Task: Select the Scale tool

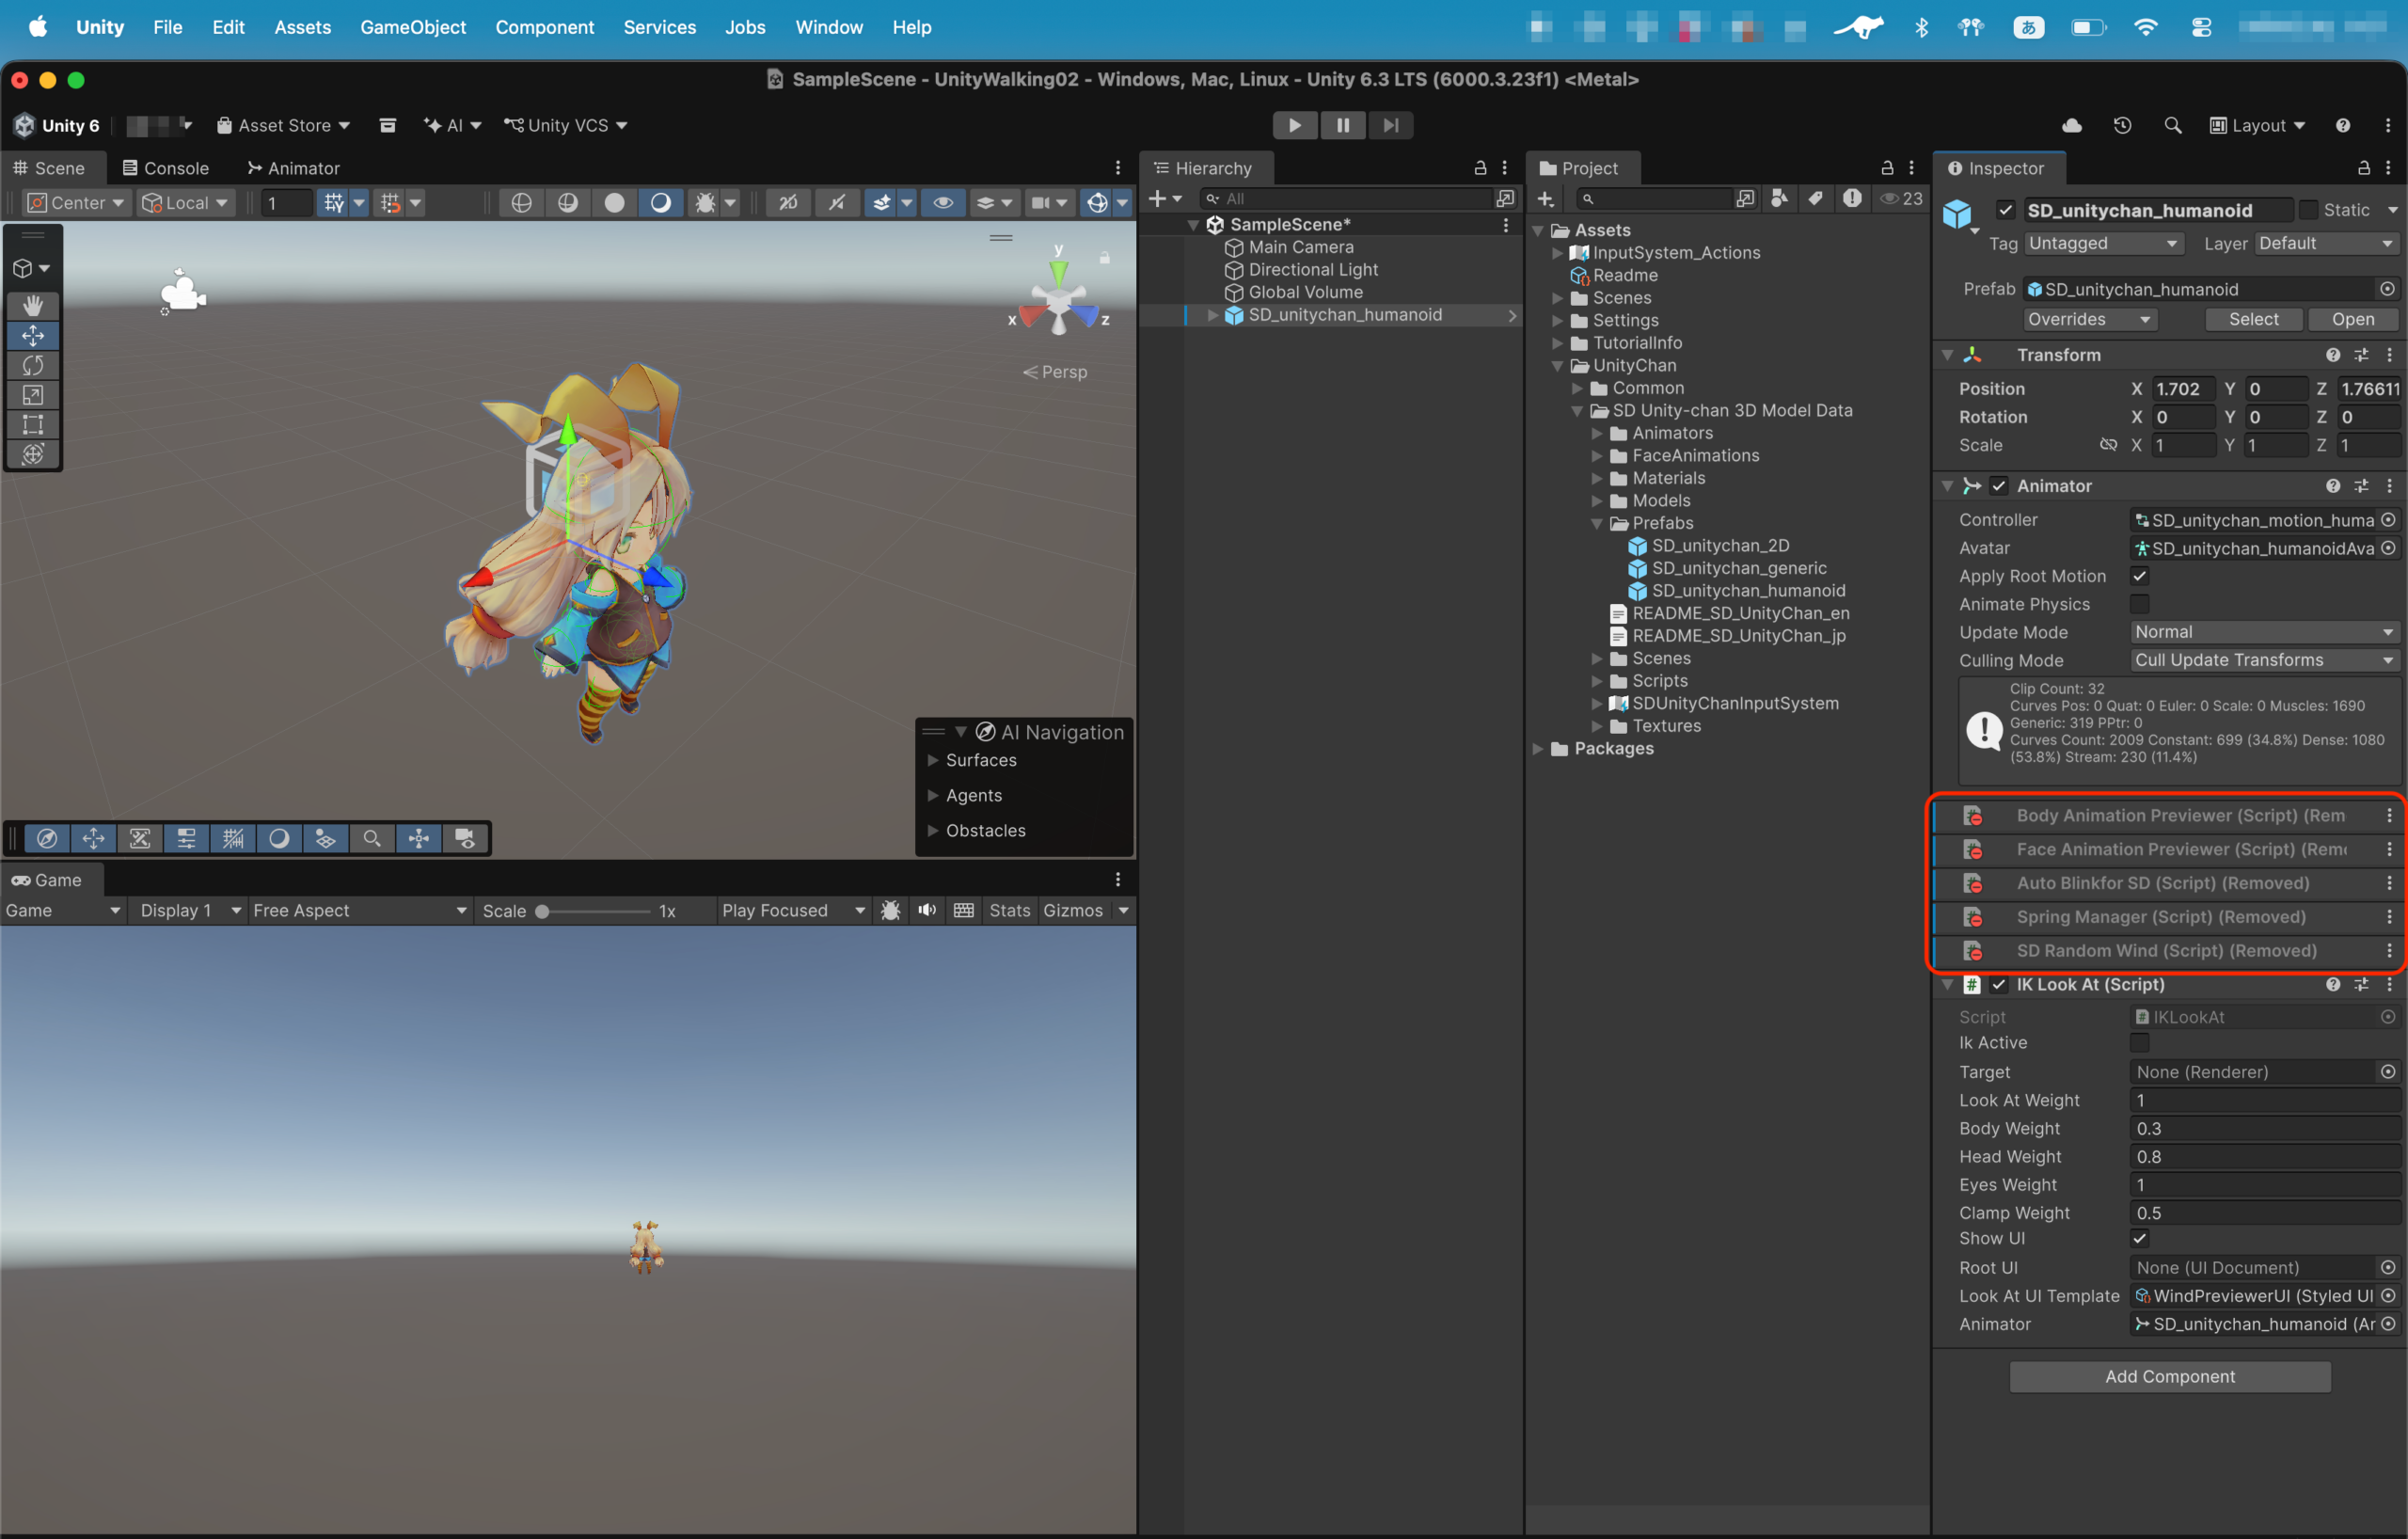Action: pyautogui.click(x=33, y=395)
